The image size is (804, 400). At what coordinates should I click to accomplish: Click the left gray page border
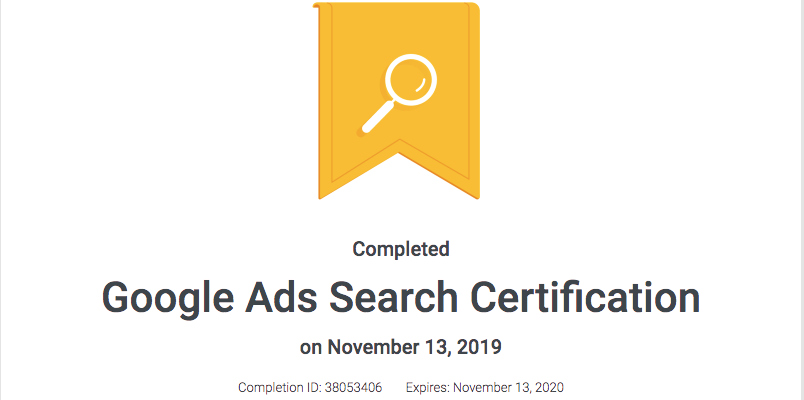click(1, 200)
